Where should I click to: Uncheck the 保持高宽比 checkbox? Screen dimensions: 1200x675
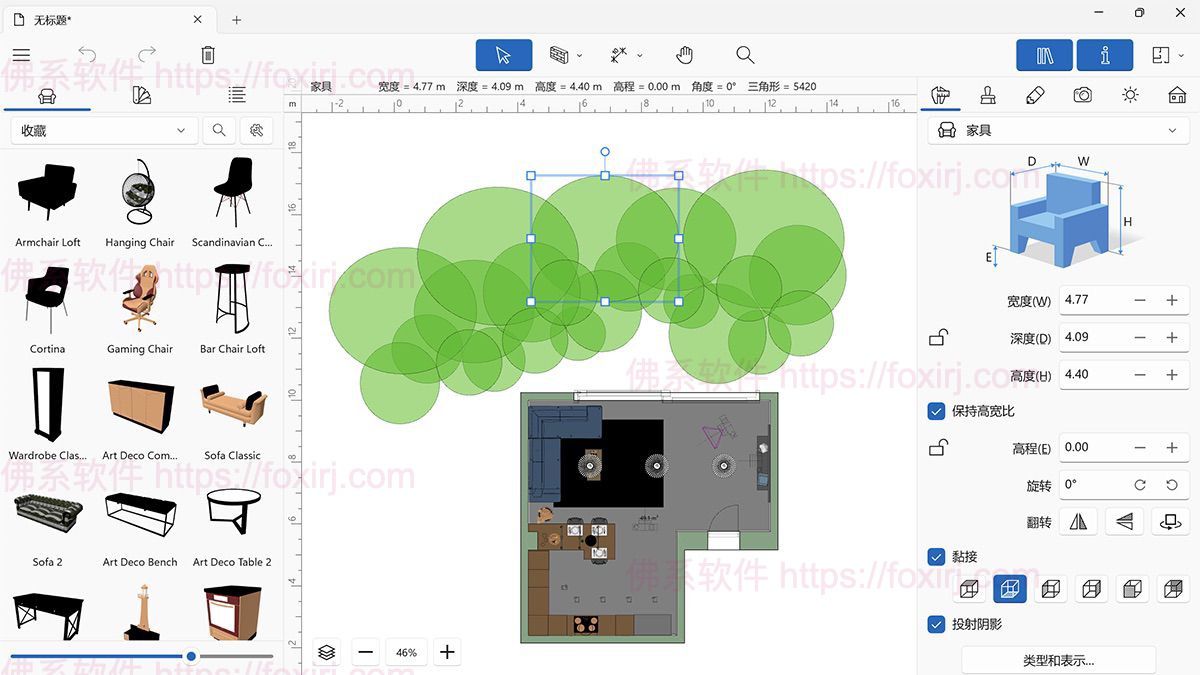[x=936, y=411]
